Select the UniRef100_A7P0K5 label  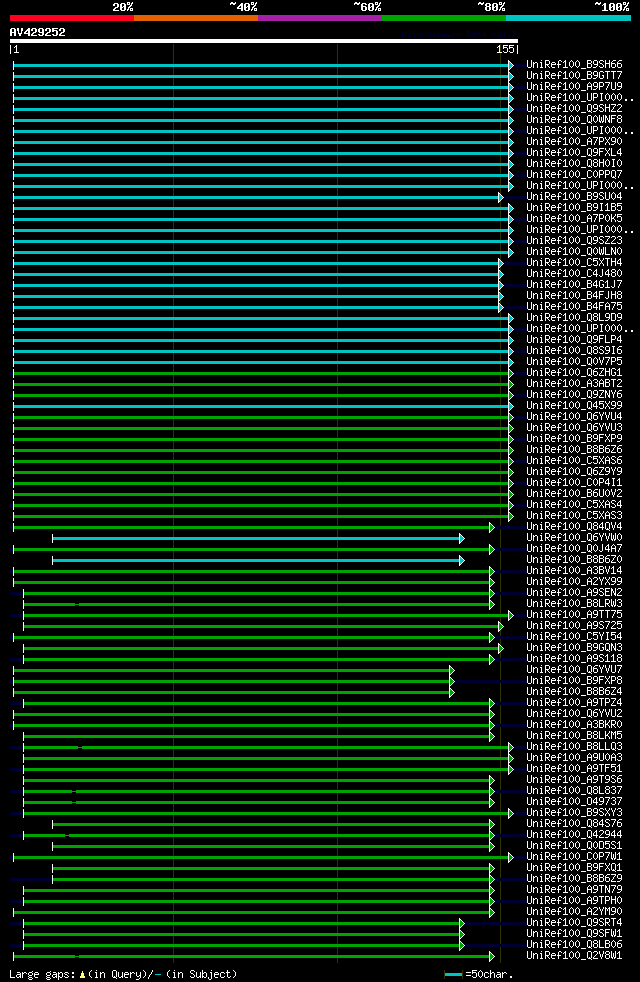(x=574, y=219)
